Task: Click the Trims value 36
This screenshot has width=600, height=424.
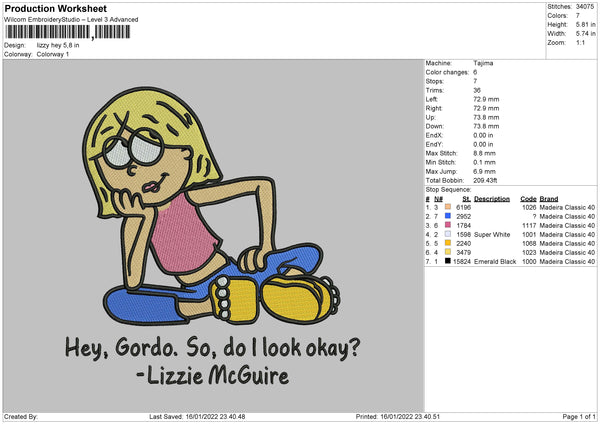Action: click(477, 90)
